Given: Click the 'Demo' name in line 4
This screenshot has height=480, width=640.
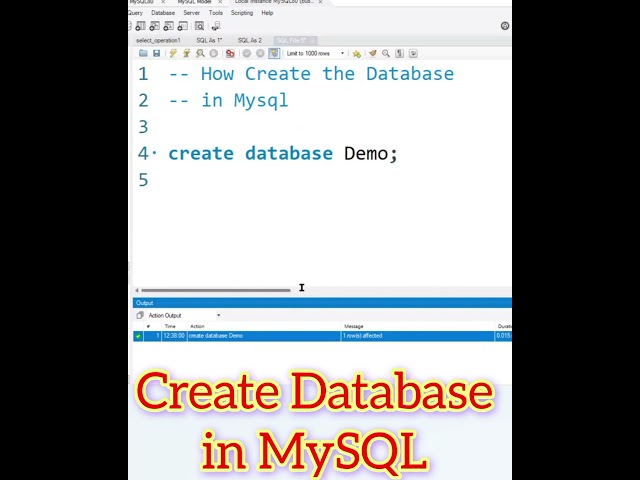Looking at the screenshot, I should [366, 154].
